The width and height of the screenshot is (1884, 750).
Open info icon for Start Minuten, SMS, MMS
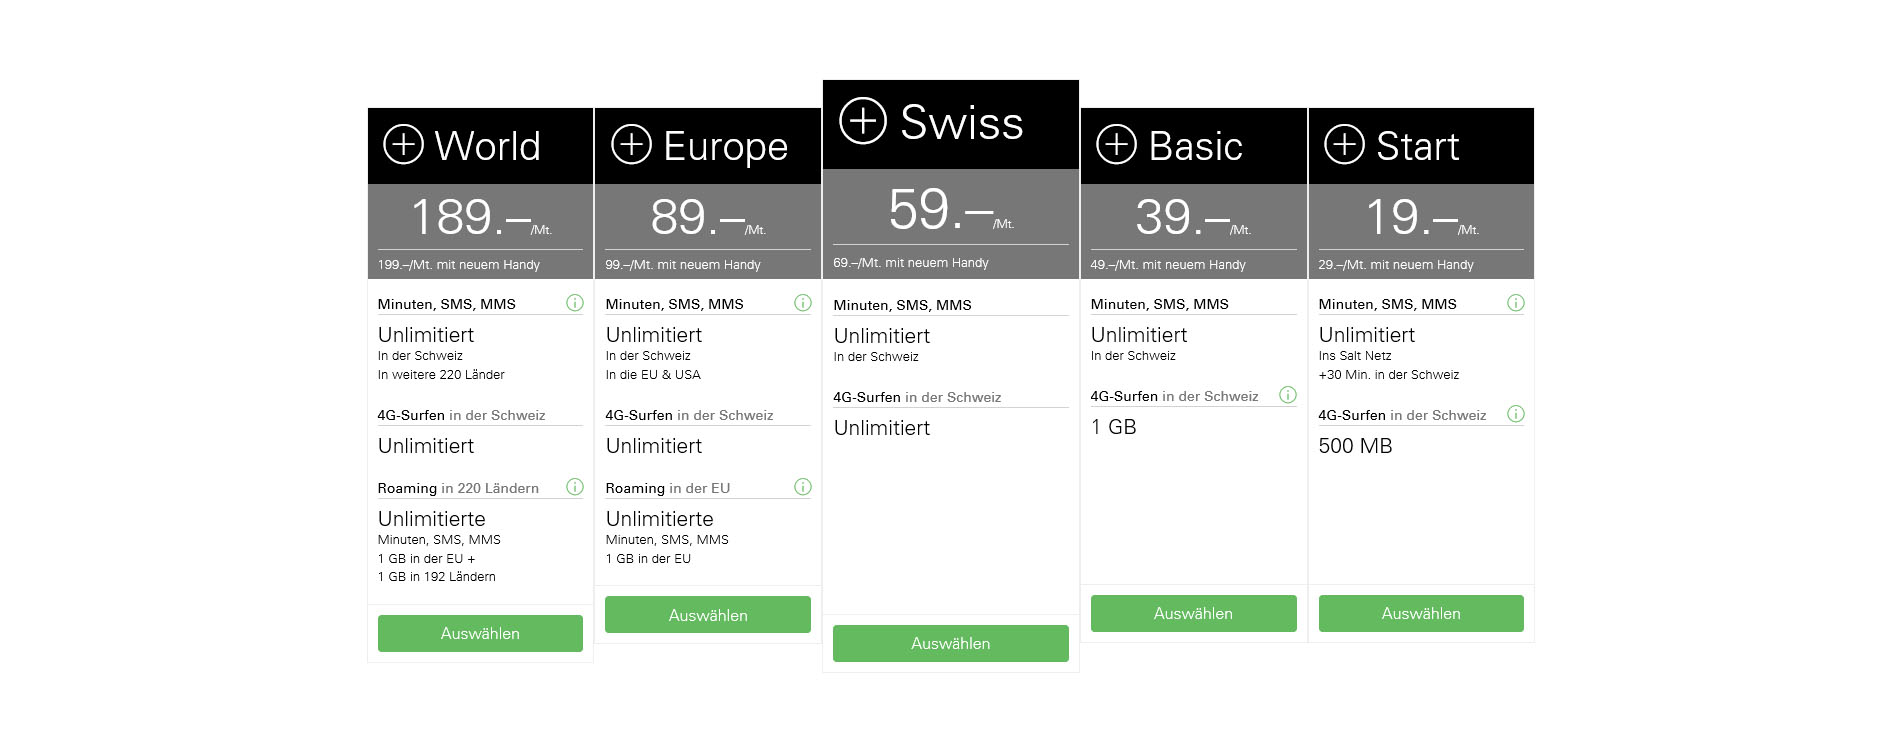1516,302
